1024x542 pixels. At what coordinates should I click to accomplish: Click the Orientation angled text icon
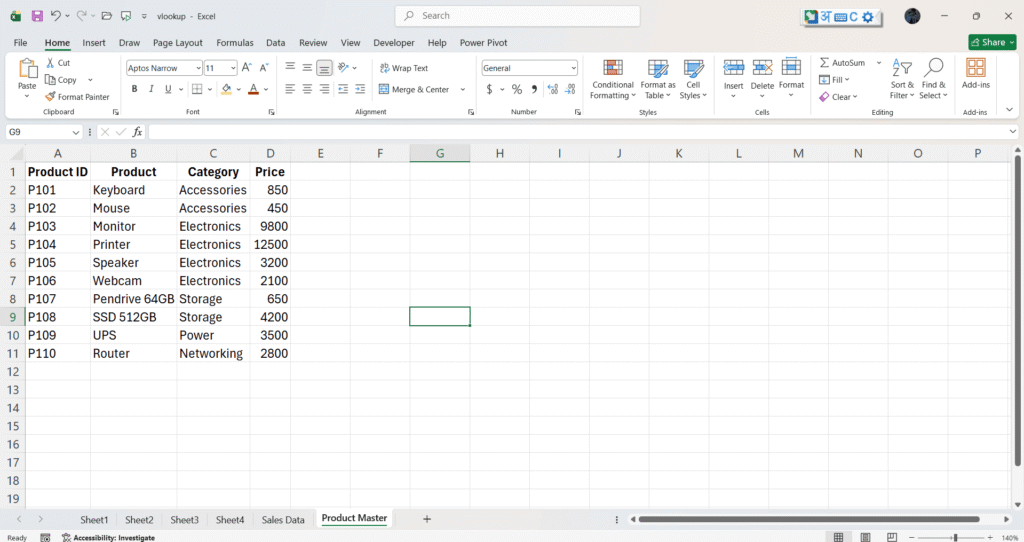coord(344,67)
